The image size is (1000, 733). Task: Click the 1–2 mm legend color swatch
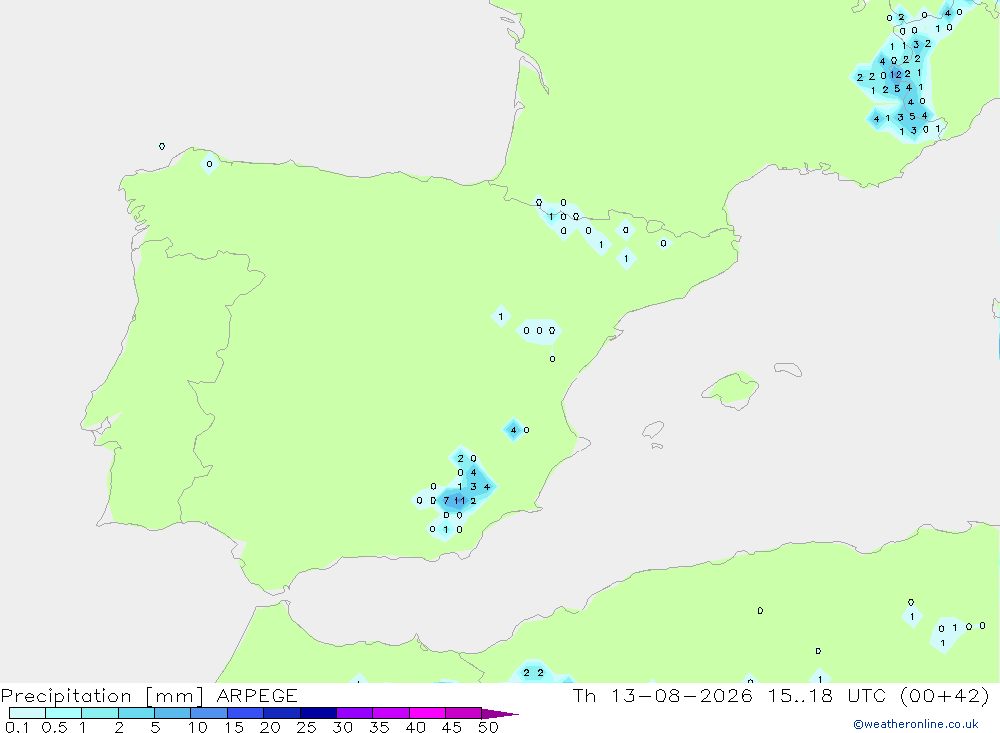(x=100, y=713)
